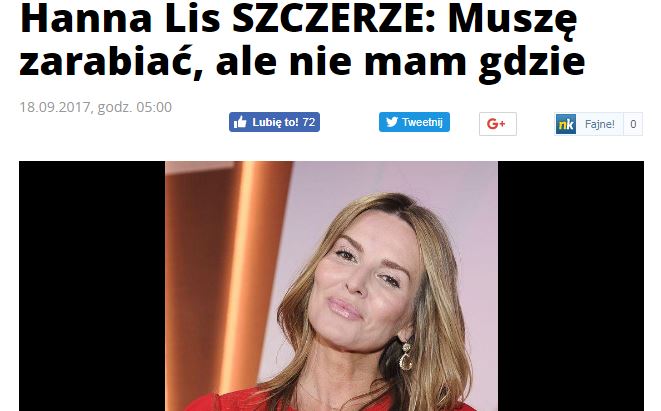The width and height of the screenshot is (661, 411).
Task: Click the Facebook thumbs-up icon
Action: [x=240, y=122]
